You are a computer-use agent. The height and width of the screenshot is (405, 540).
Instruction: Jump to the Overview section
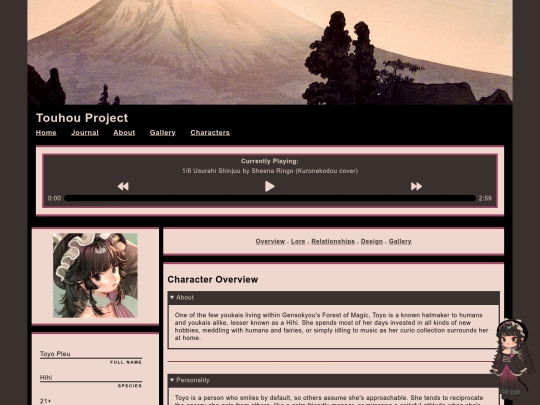pyautogui.click(x=270, y=241)
